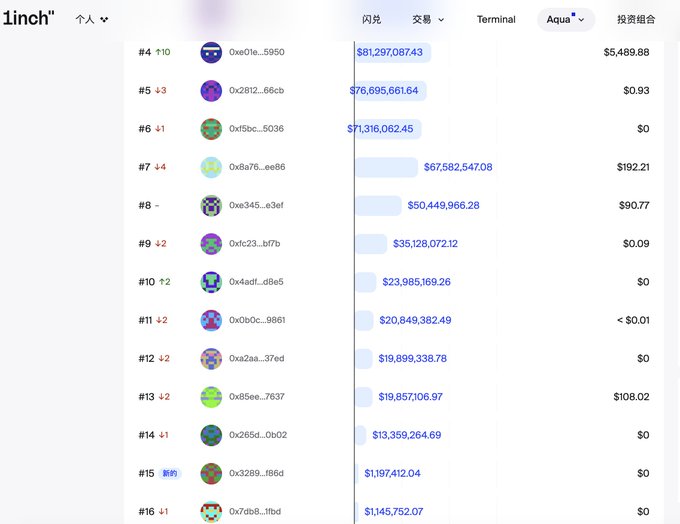Click avatar of 0xf5bc...5036
The width and height of the screenshot is (680, 524).
click(x=211, y=129)
